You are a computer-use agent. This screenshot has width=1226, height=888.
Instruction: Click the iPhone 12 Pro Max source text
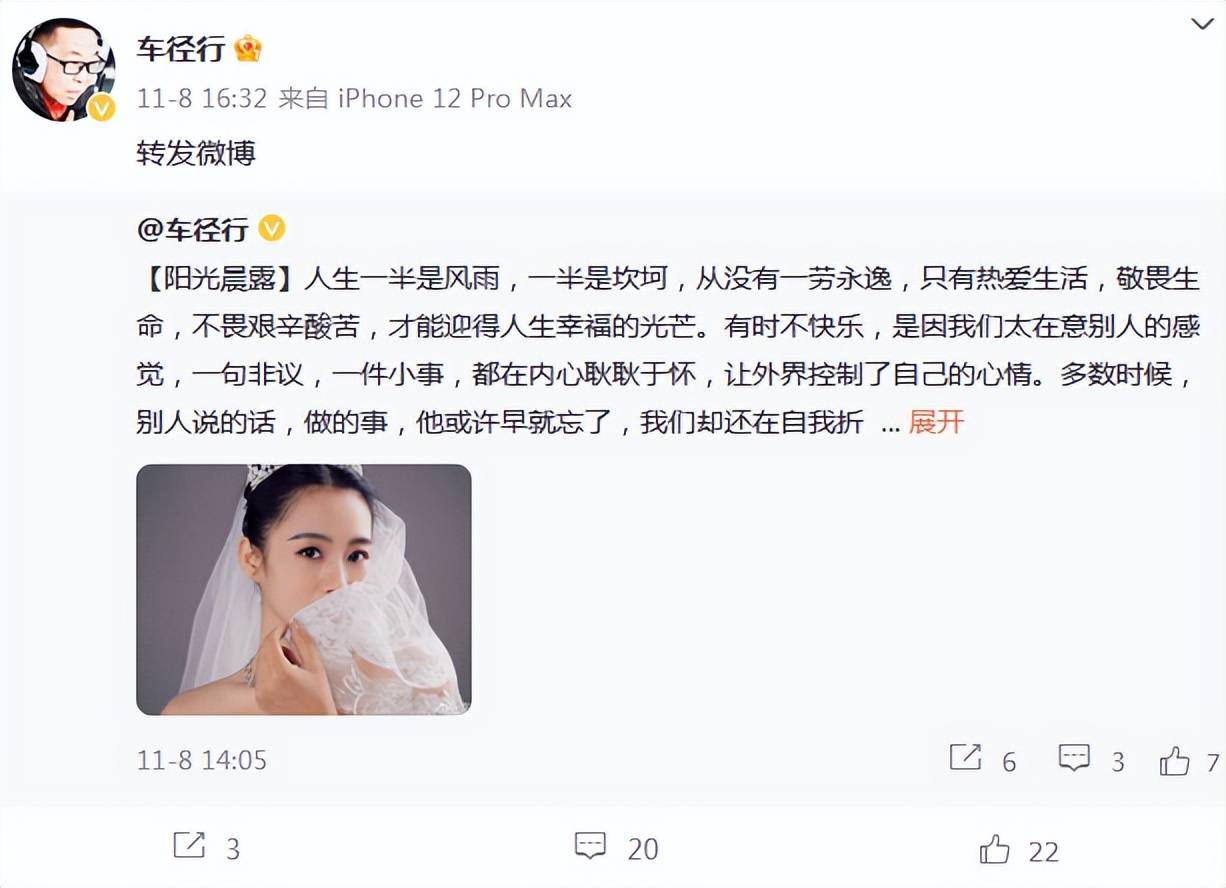tap(455, 98)
